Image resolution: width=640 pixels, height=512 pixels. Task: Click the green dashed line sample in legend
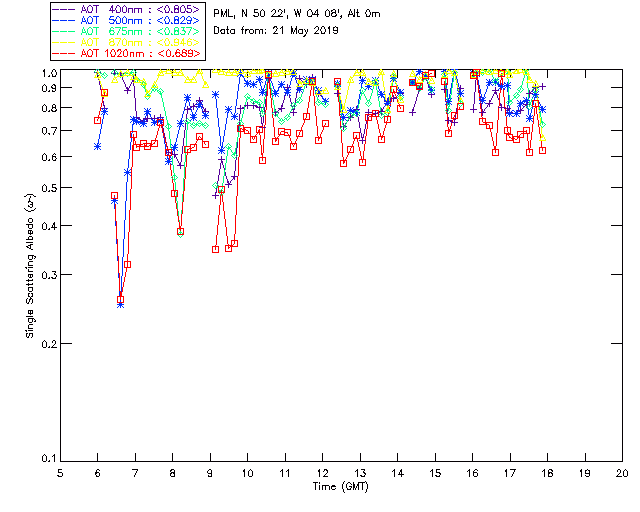tap(64, 31)
